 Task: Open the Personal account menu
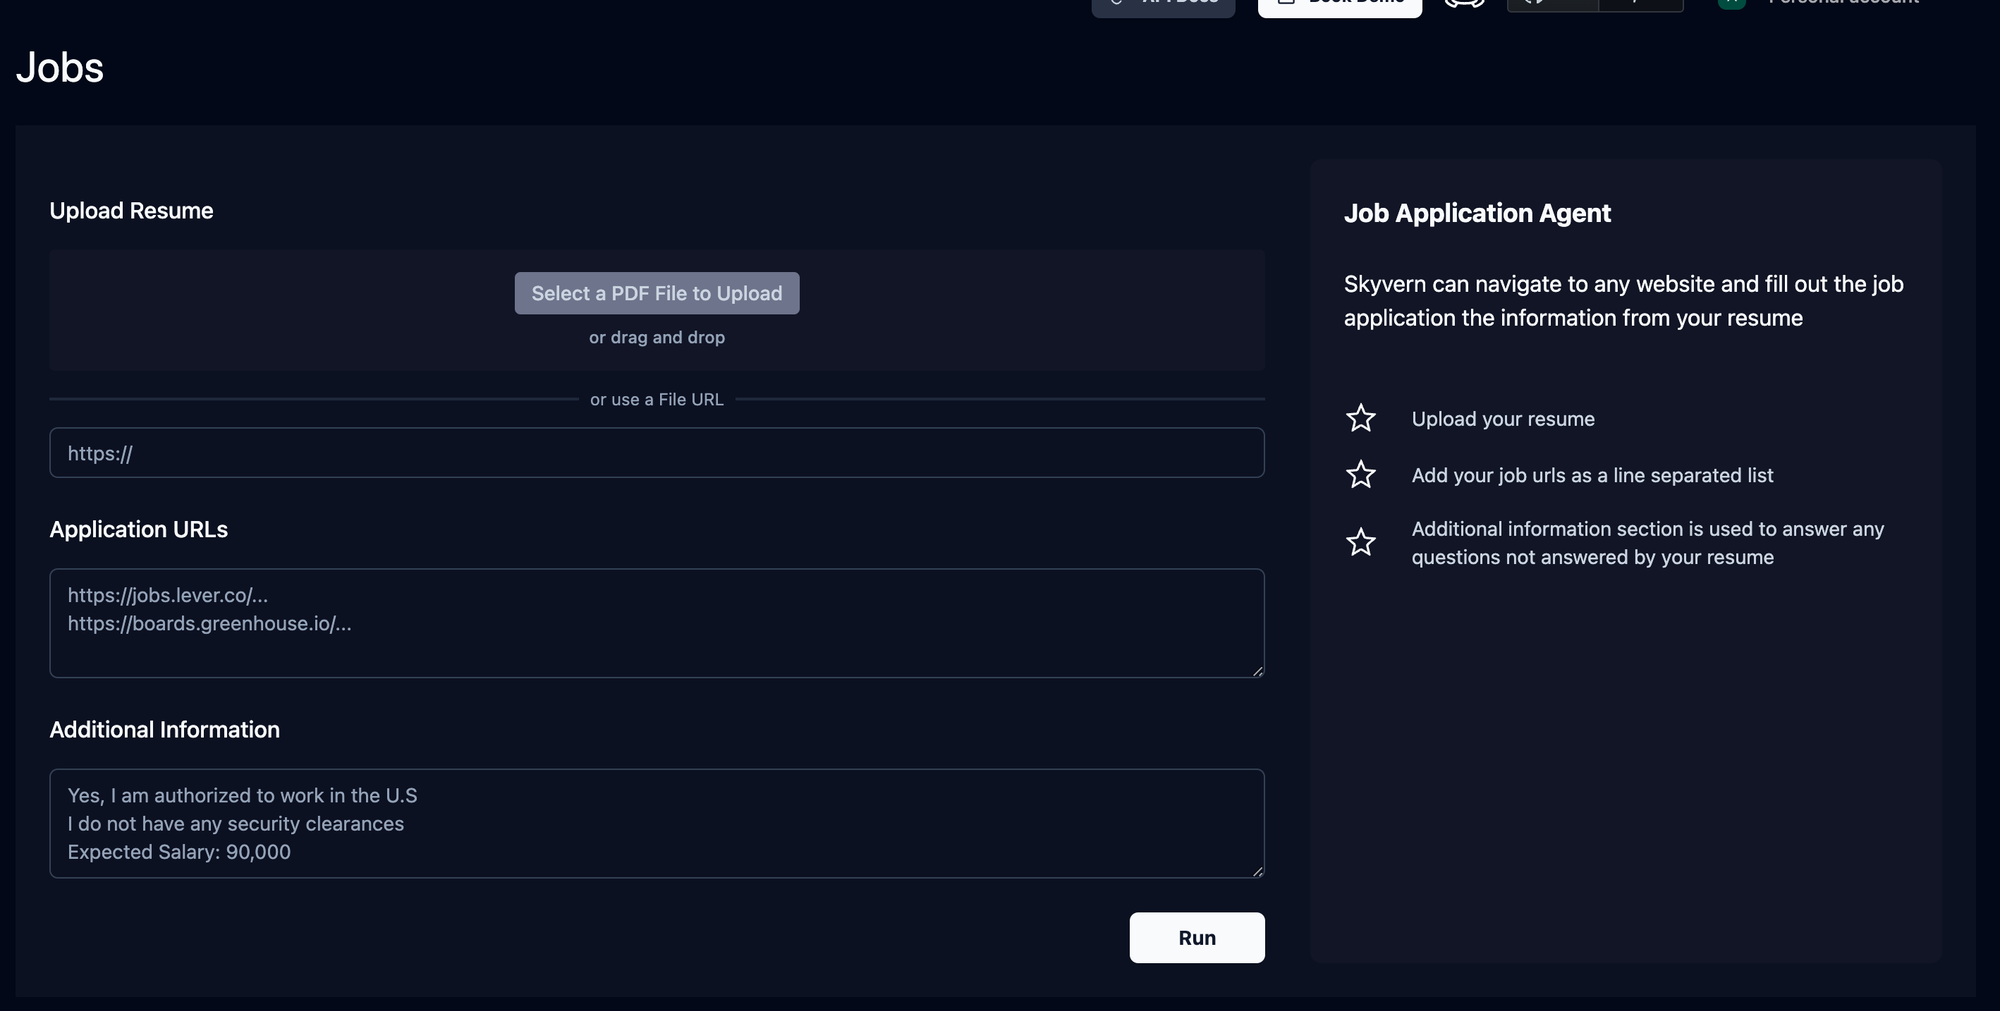coord(1842,4)
